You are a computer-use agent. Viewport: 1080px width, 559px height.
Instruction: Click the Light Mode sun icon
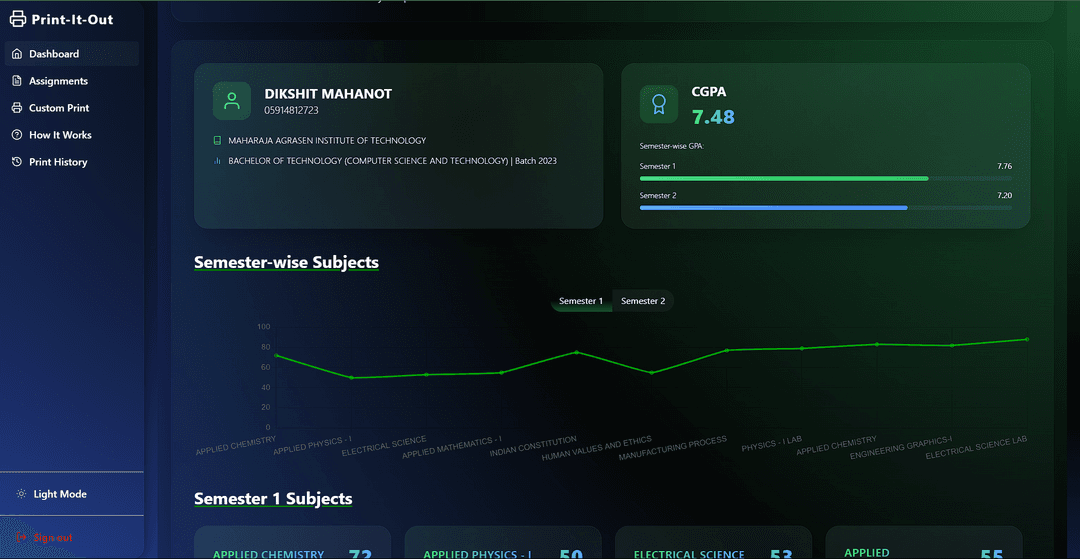[x=21, y=494]
